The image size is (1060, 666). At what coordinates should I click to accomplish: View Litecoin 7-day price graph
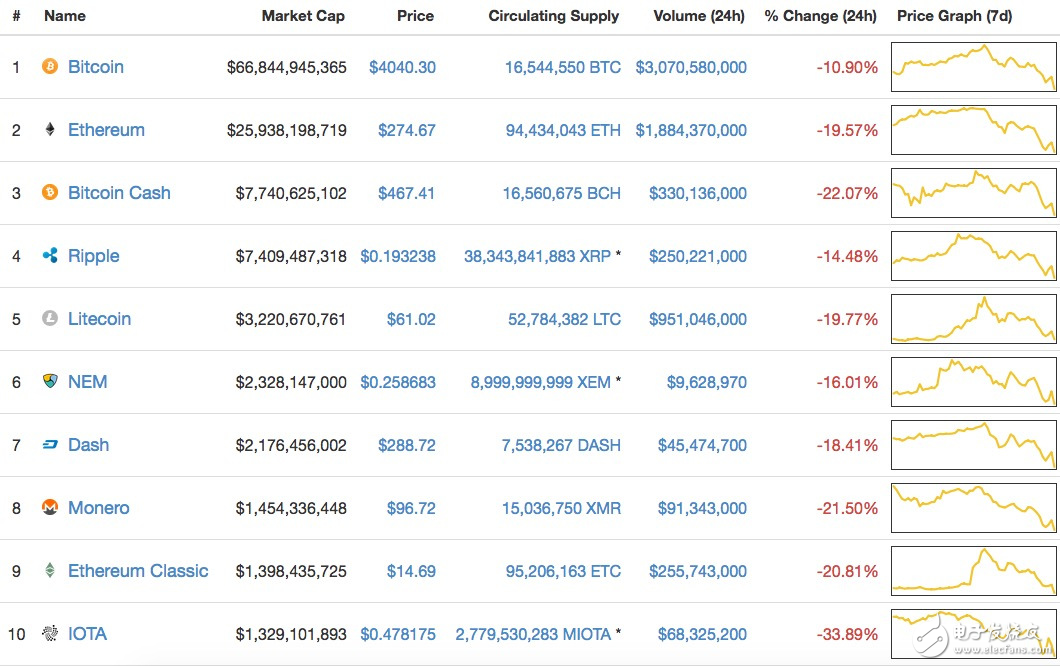973,319
